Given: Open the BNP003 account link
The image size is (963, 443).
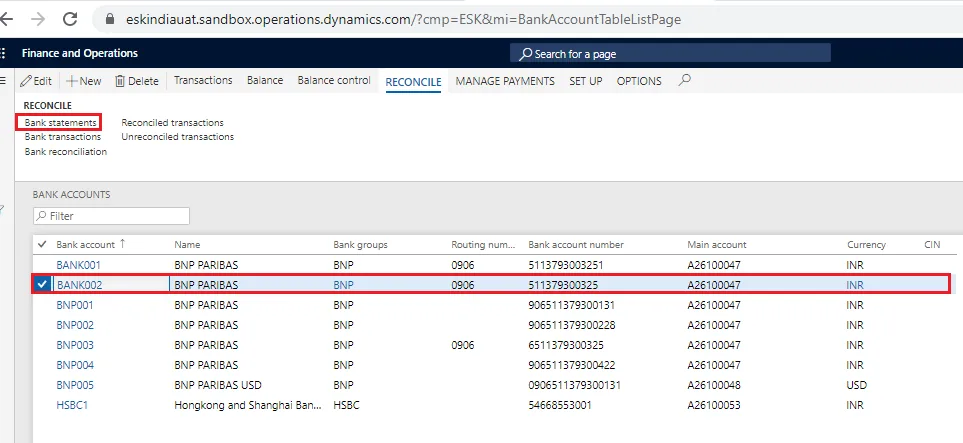Looking at the screenshot, I should [75, 345].
